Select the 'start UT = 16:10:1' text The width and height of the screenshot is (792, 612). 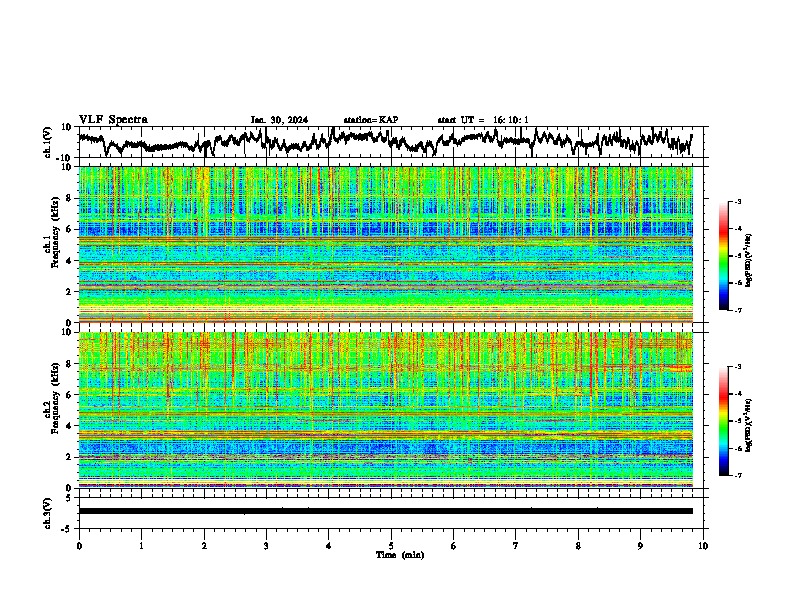click(483, 120)
